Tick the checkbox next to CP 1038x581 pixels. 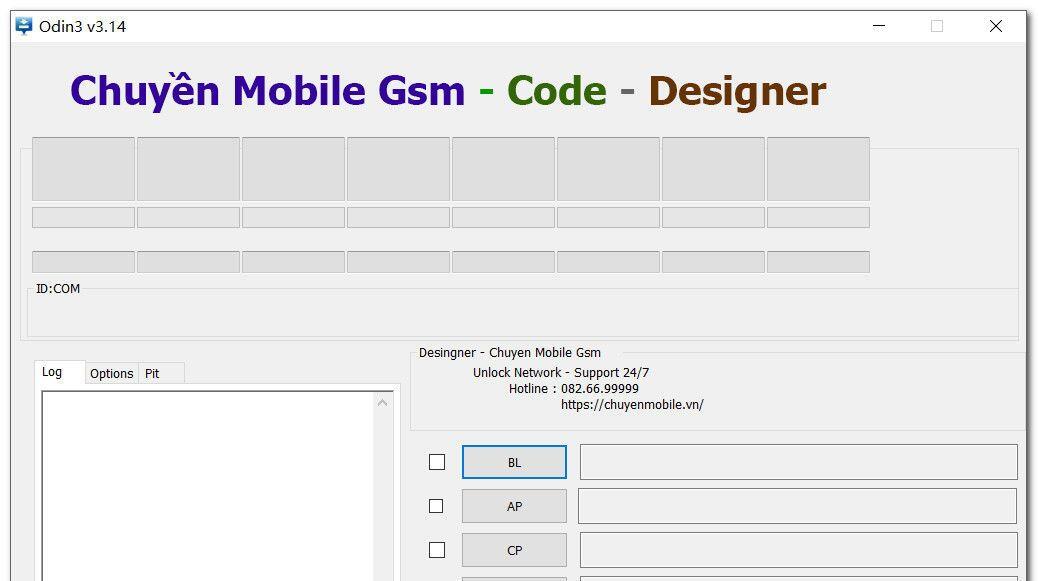437,550
